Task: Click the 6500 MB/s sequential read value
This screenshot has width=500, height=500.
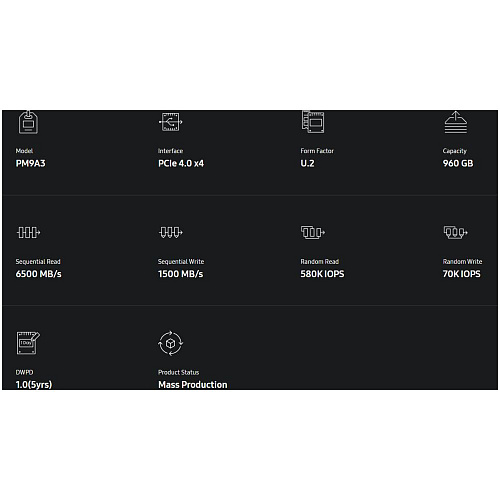Action: tap(38, 274)
